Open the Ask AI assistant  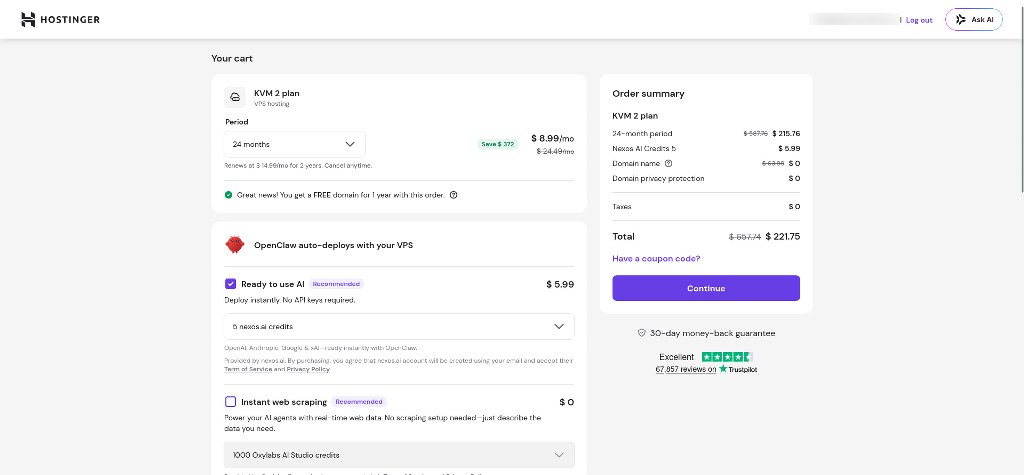[x=974, y=20]
